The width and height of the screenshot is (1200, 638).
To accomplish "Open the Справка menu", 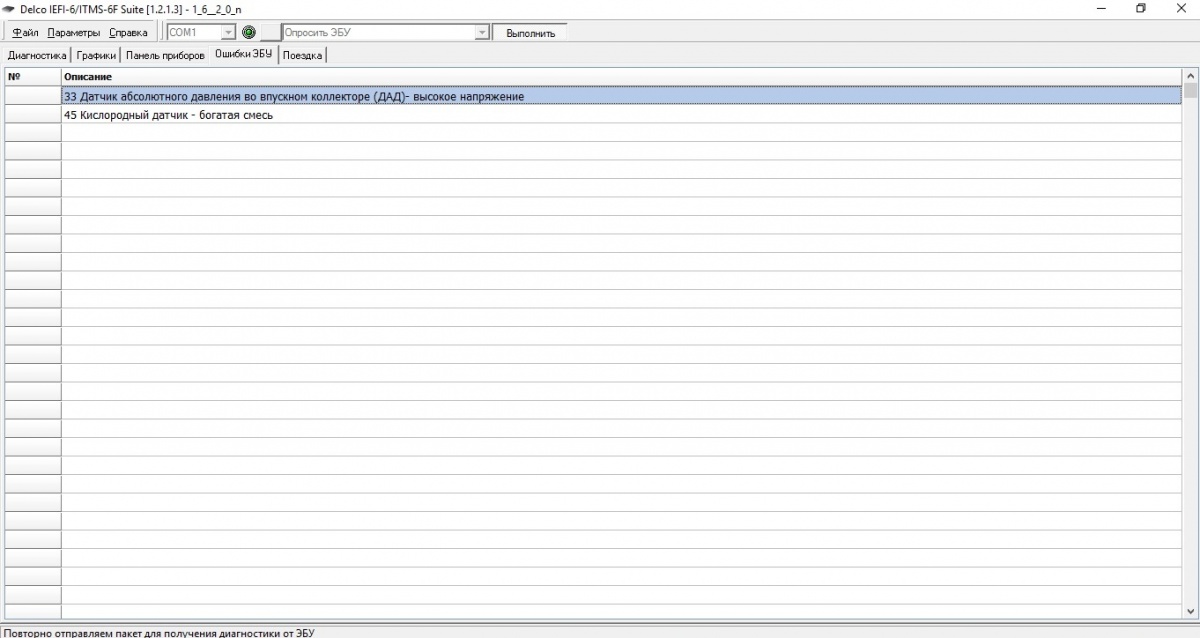I will [x=128, y=32].
